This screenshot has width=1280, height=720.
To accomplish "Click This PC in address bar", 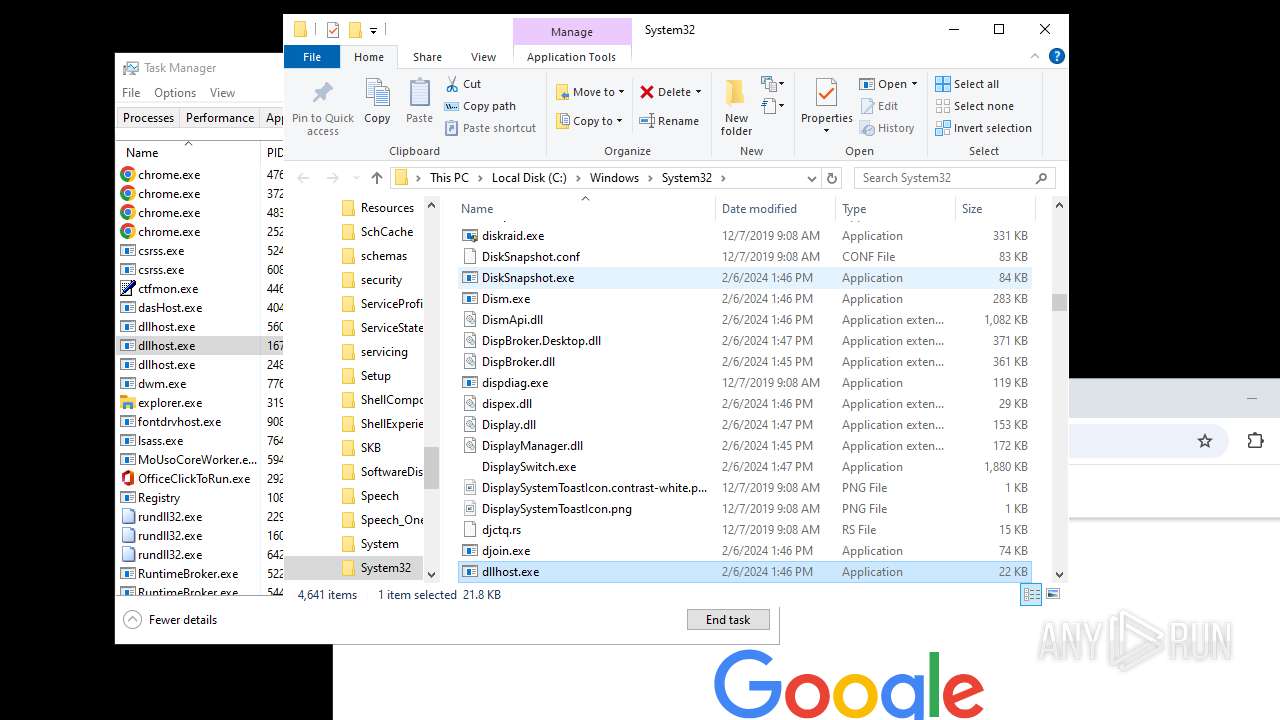I will [x=449, y=178].
